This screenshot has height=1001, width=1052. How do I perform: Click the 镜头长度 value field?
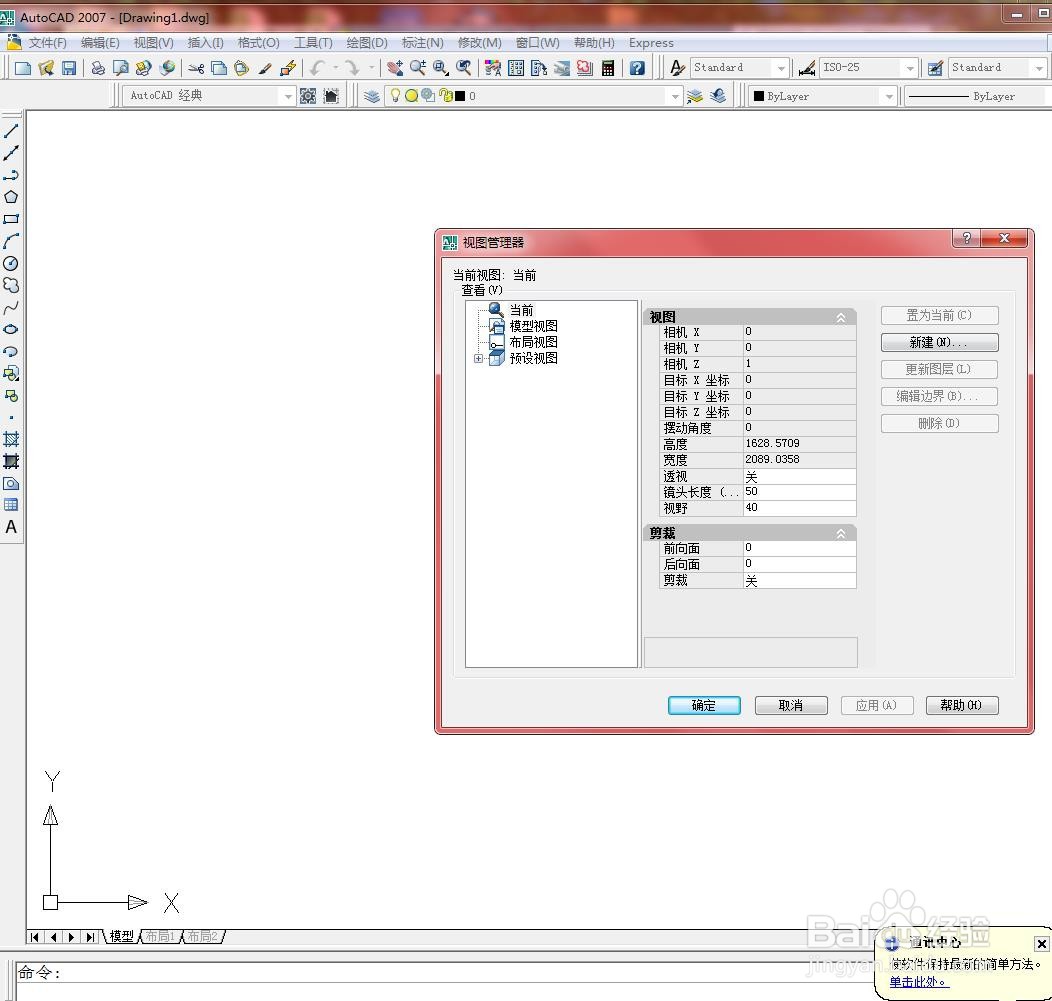(x=799, y=492)
